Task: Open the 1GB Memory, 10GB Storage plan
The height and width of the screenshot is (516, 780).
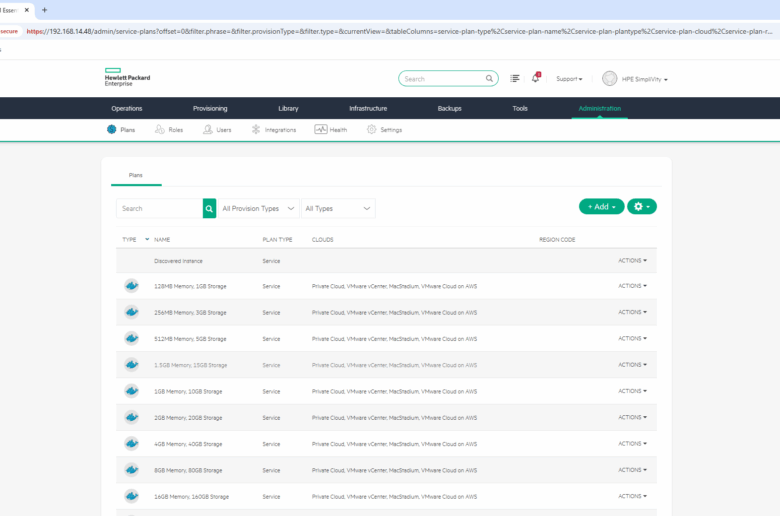Action: pos(188,391)
